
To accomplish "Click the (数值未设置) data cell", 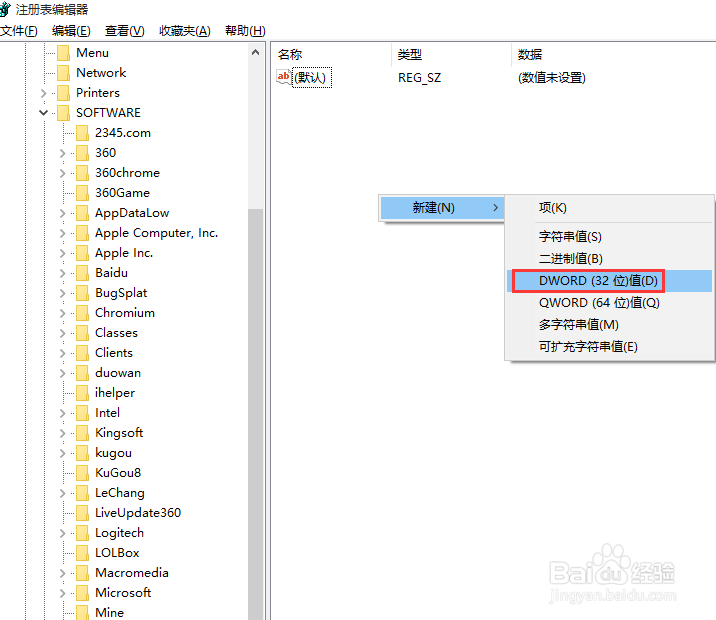I will pyautogui.click(x=552, y=78).
